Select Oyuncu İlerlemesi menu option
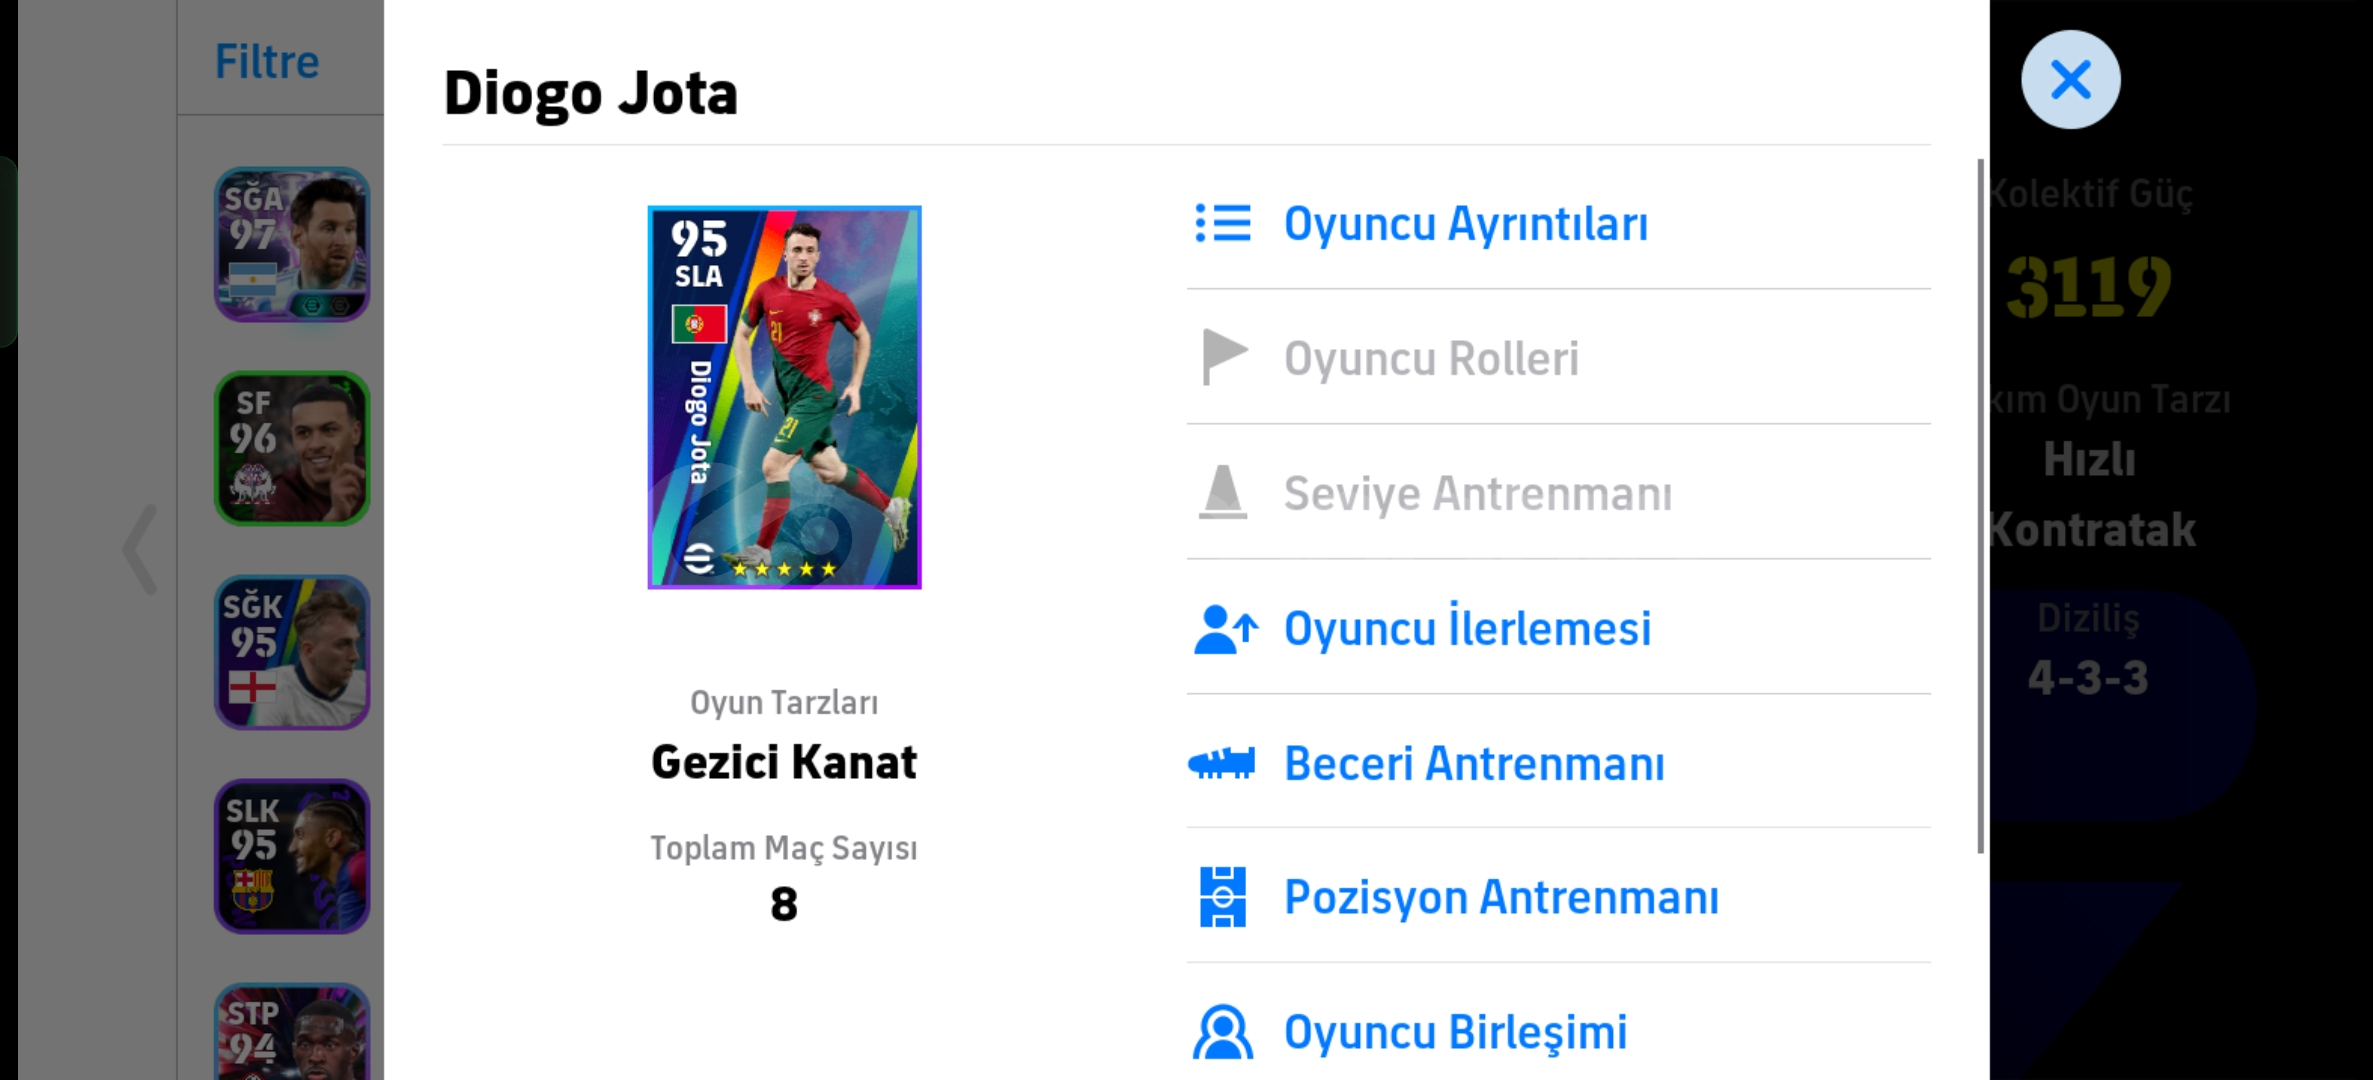This screenshot has width=2373, height=1080. (x=1467, y=629)
